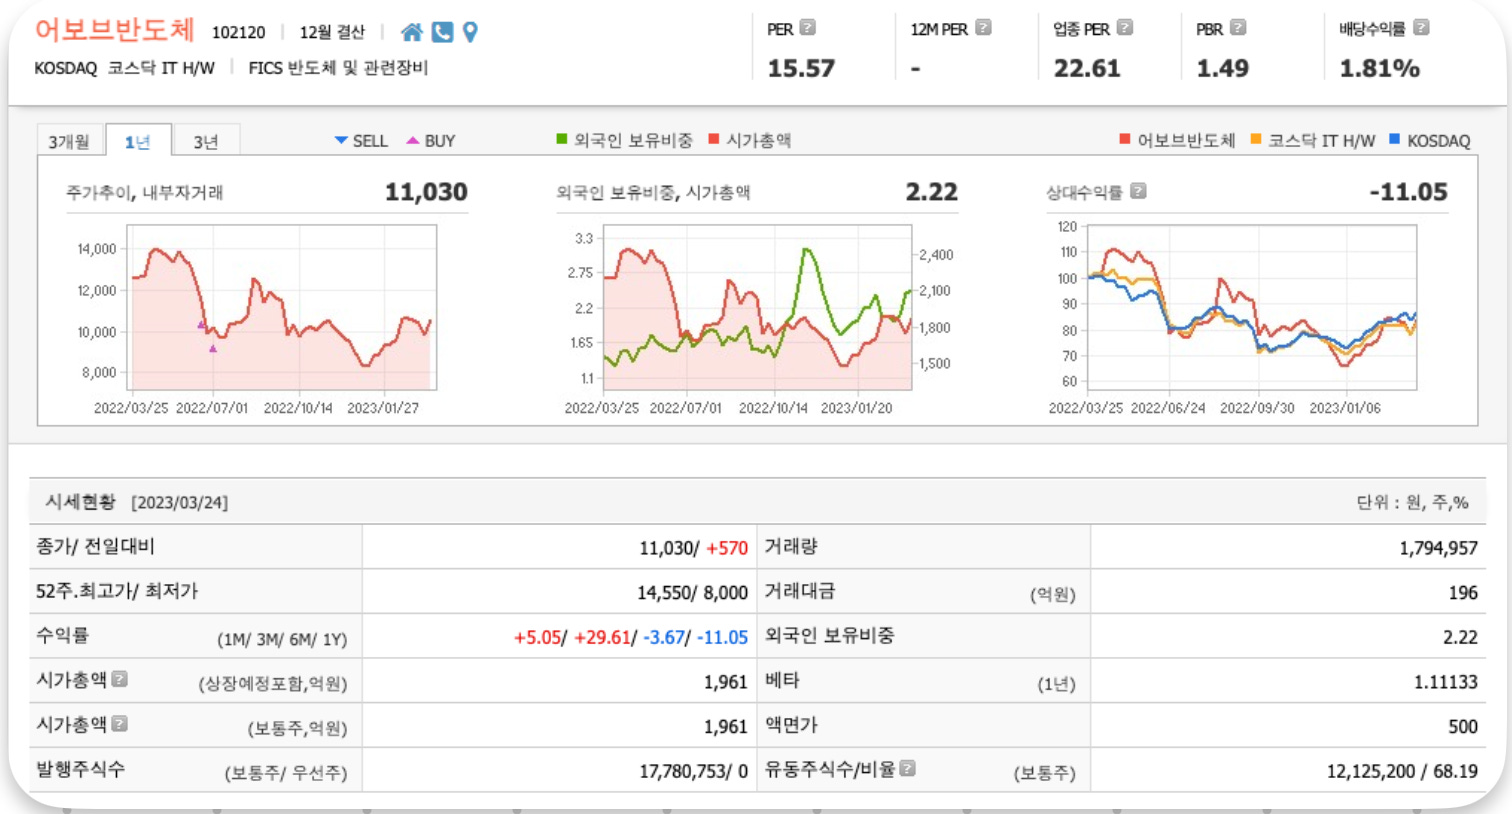Click red 어보브반도체 legend swatch
This screenshot has width=1512, height=814.
click(x=1125, y=139)
